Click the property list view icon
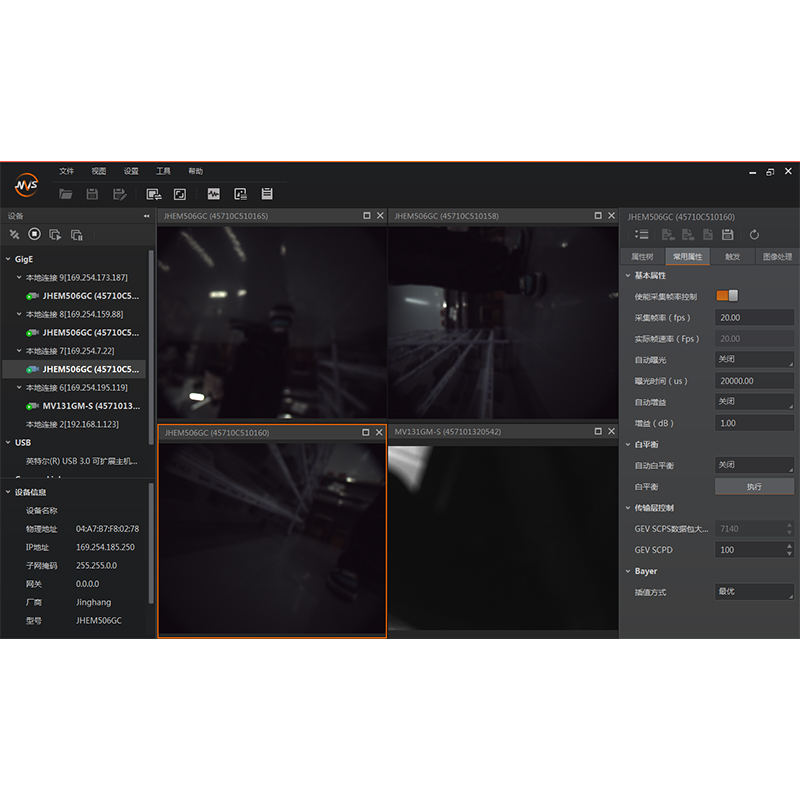This screenshot has height=800, width=800. (x=642, y=234)
